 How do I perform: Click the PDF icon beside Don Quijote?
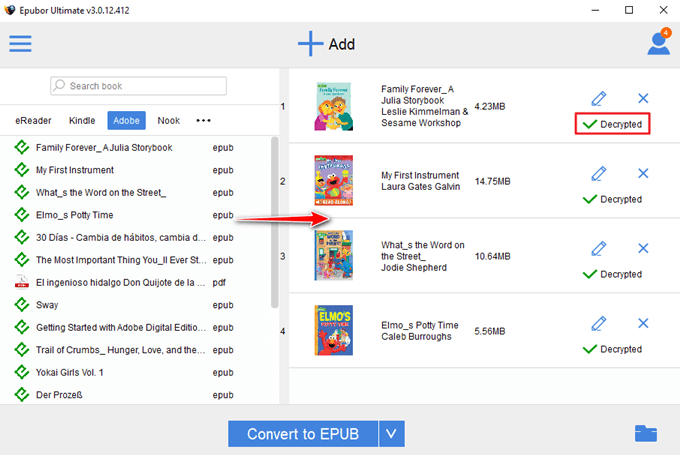click(22, 282)
